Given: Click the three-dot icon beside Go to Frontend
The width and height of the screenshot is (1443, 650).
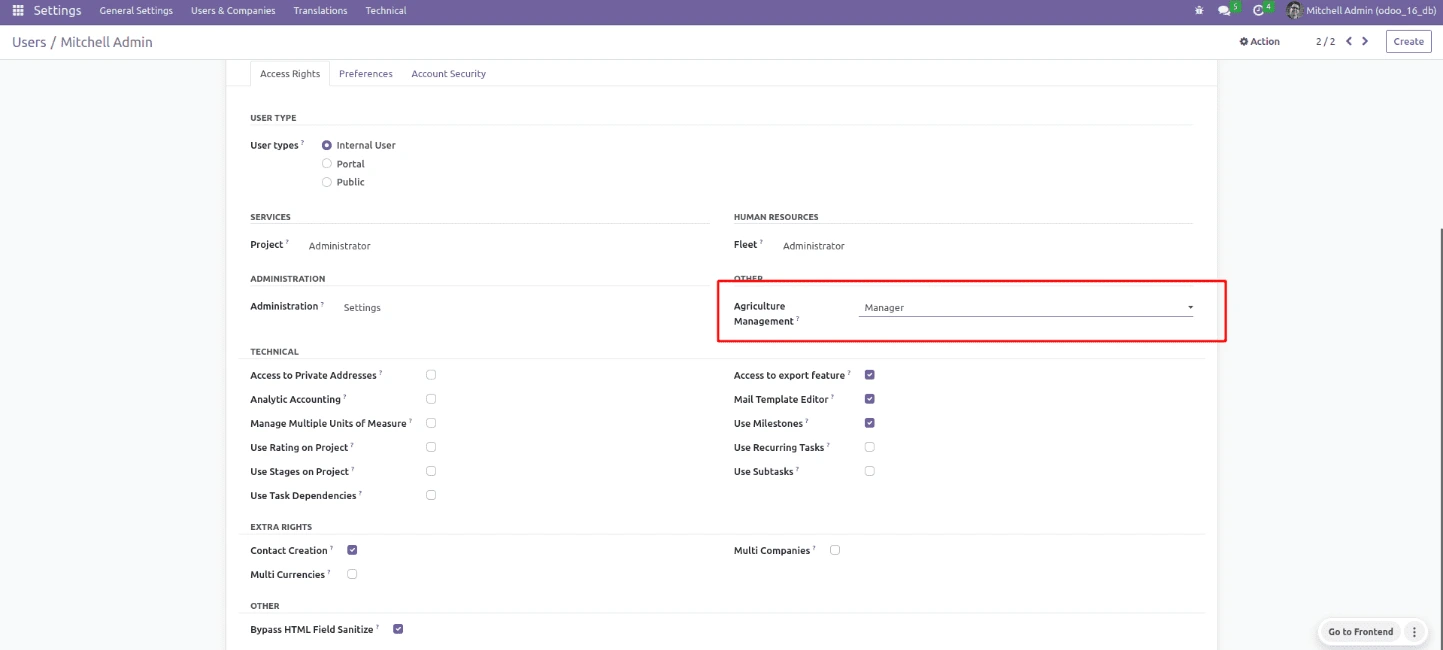Looking at the screenshot, I should tap(1414, 632).
